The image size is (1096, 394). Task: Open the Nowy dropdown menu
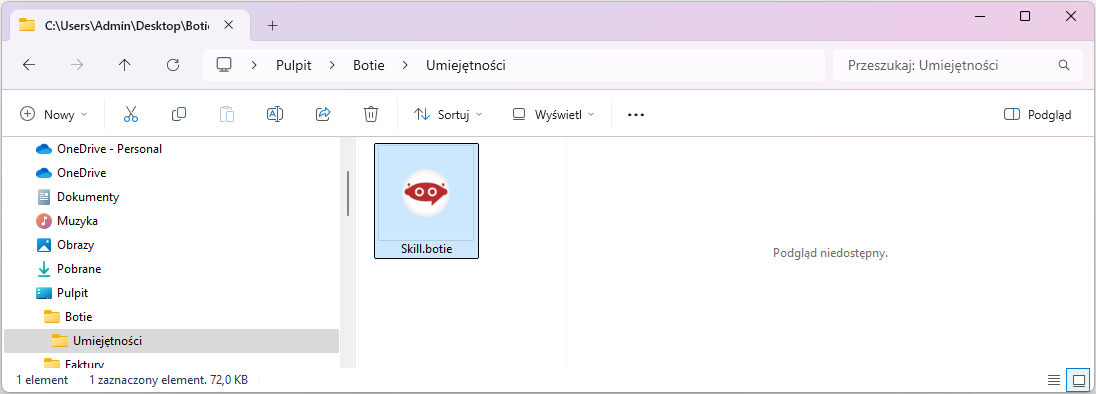[x=55, y=115]
